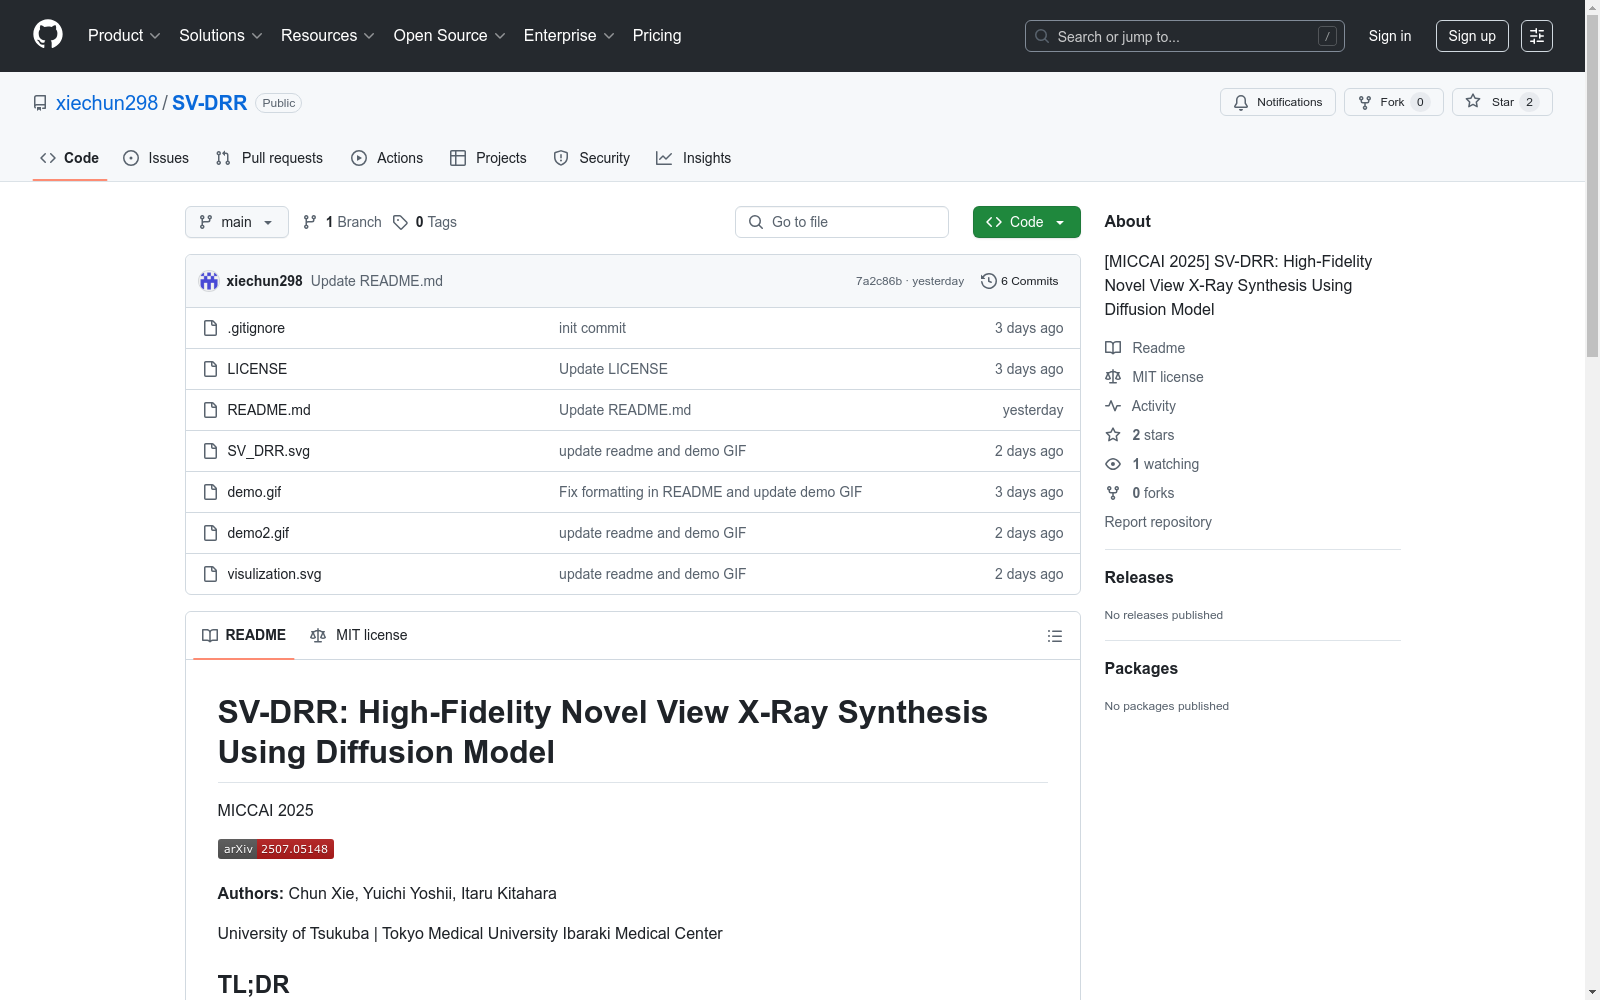Open the appearance settings icon button

tap(1537, 36)
